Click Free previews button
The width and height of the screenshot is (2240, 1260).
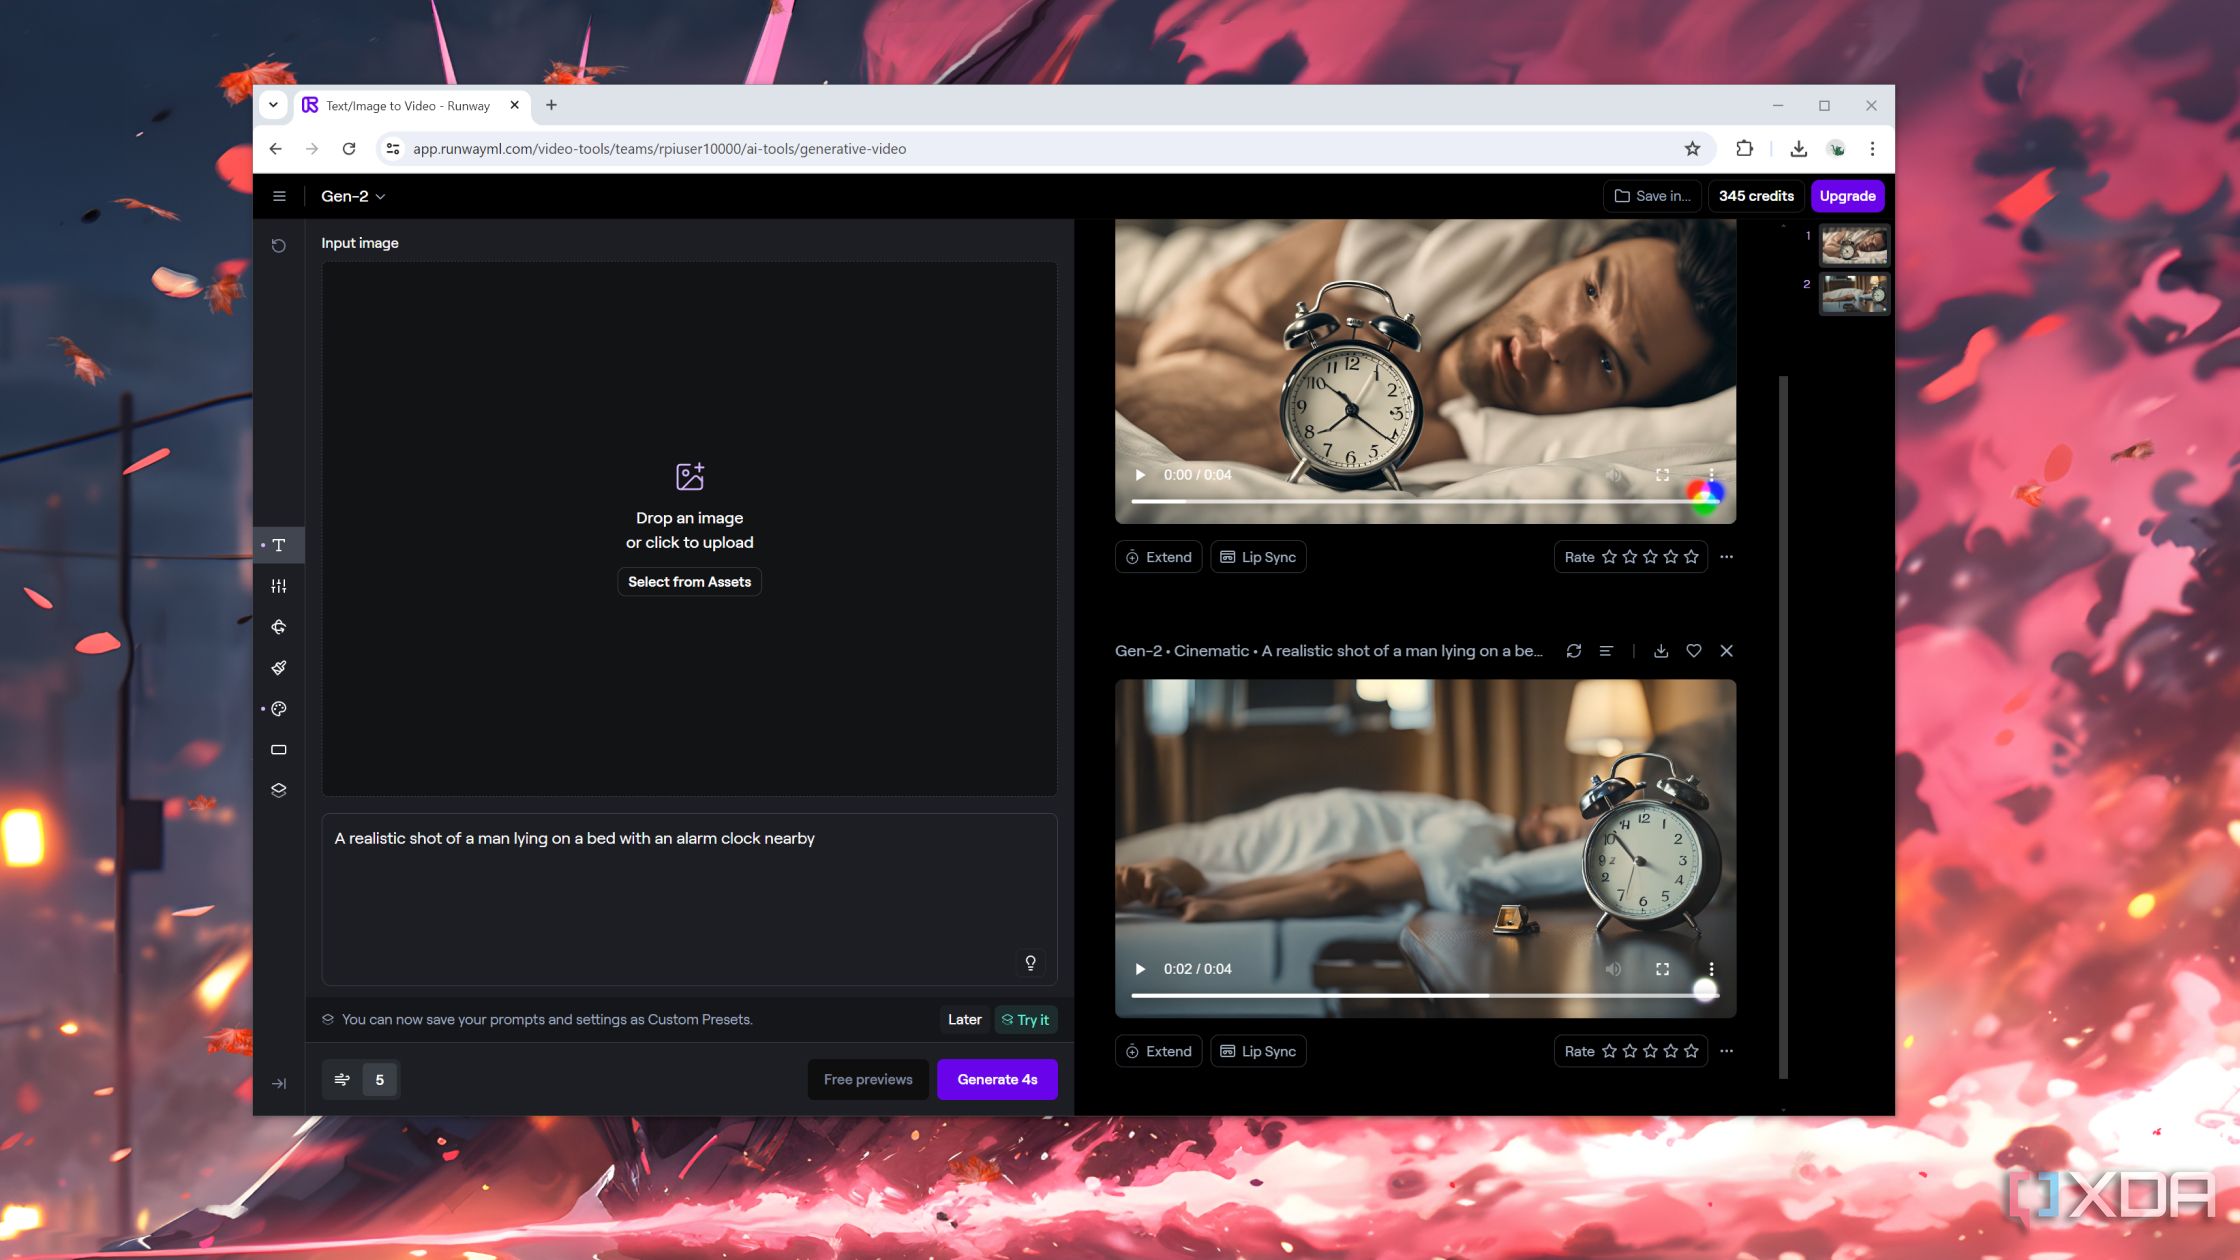click(868, 1078)
